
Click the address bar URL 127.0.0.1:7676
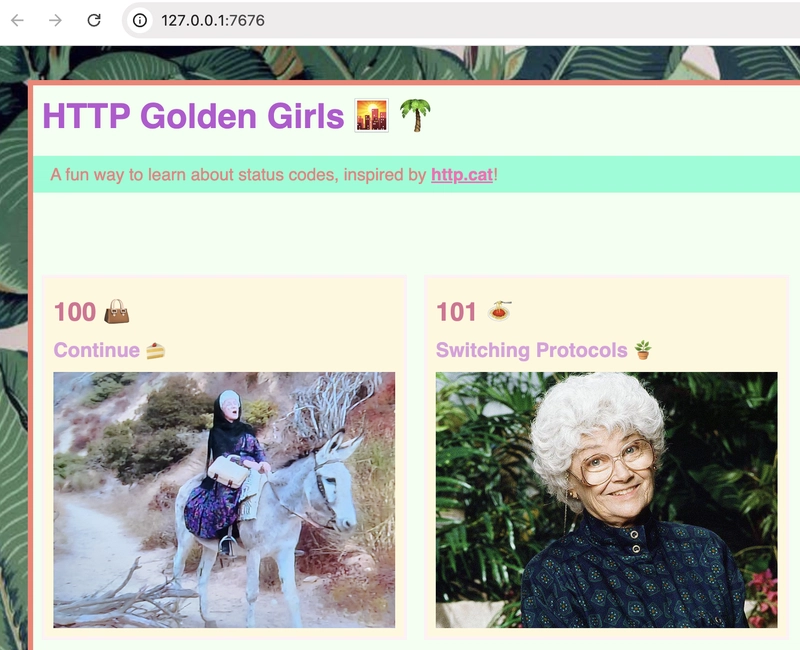coord(213,20)
